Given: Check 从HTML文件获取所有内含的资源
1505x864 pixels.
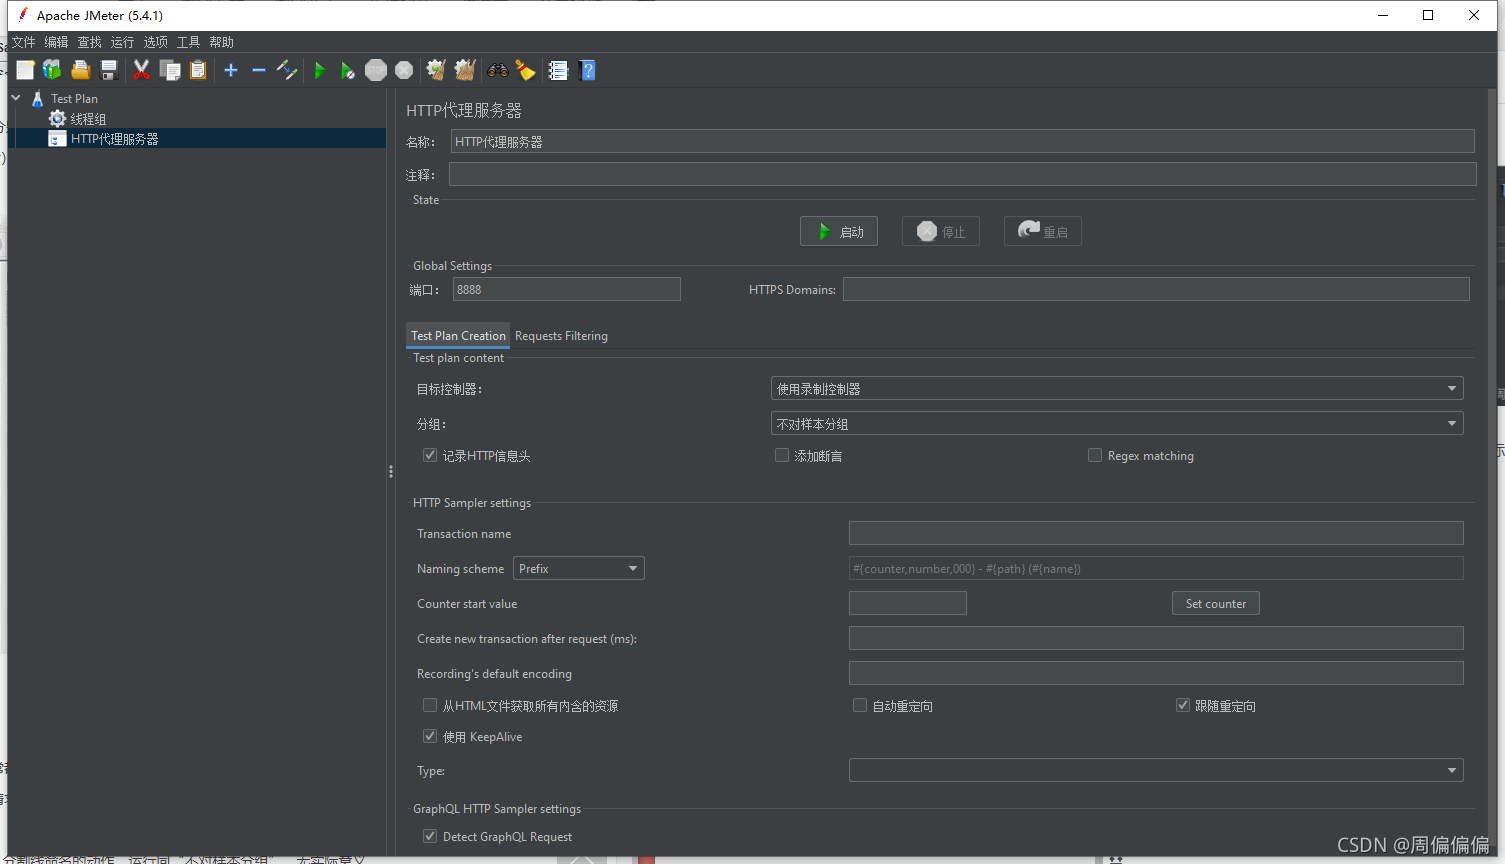Looking at the screenshot, I should point(430,705).
